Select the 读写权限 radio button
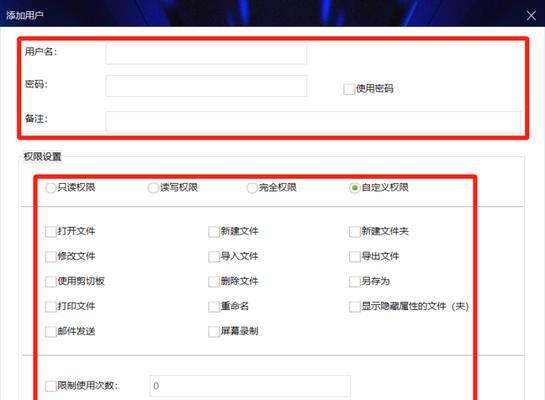This screenshot has height=400, width=545. click(153, 188)
